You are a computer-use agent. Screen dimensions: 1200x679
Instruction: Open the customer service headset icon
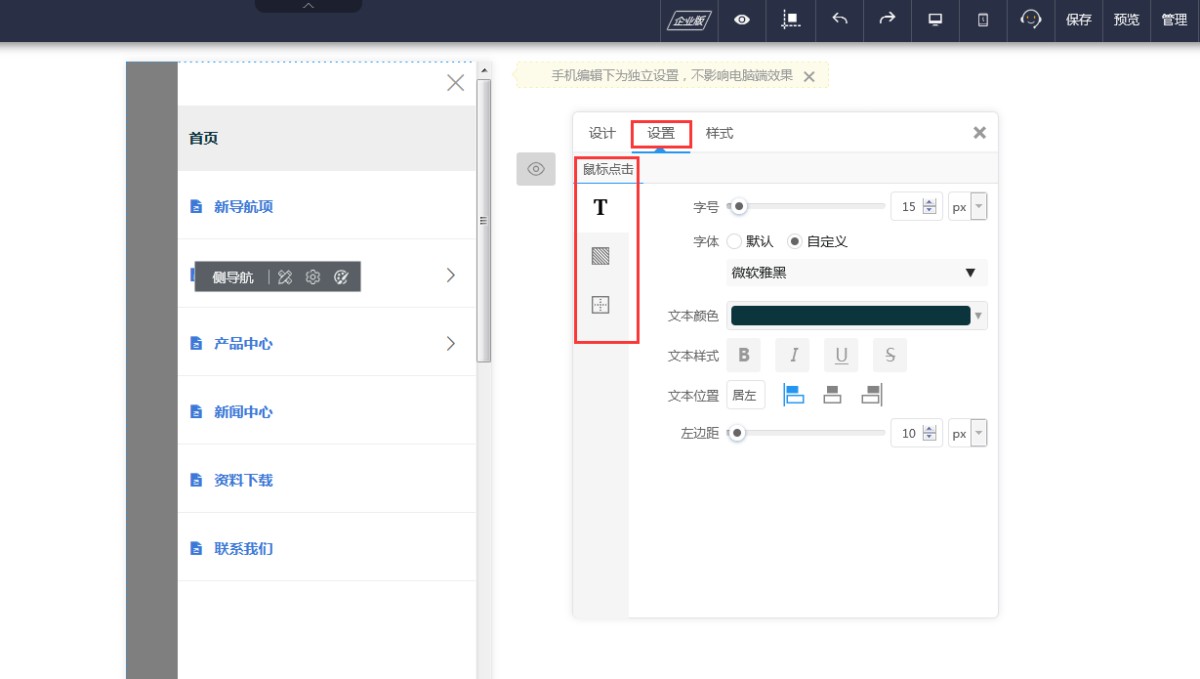click(x=1031, y=20)
